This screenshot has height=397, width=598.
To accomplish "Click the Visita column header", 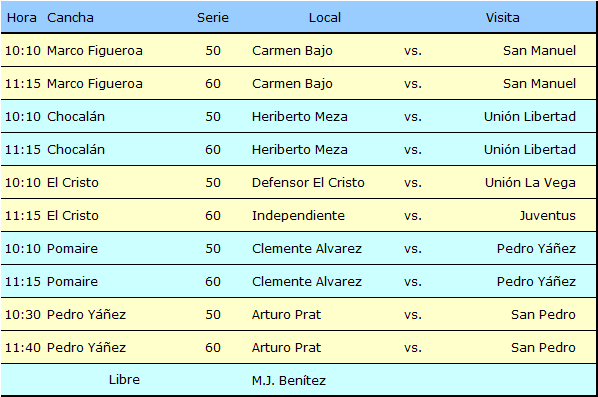I will [502, 18].
